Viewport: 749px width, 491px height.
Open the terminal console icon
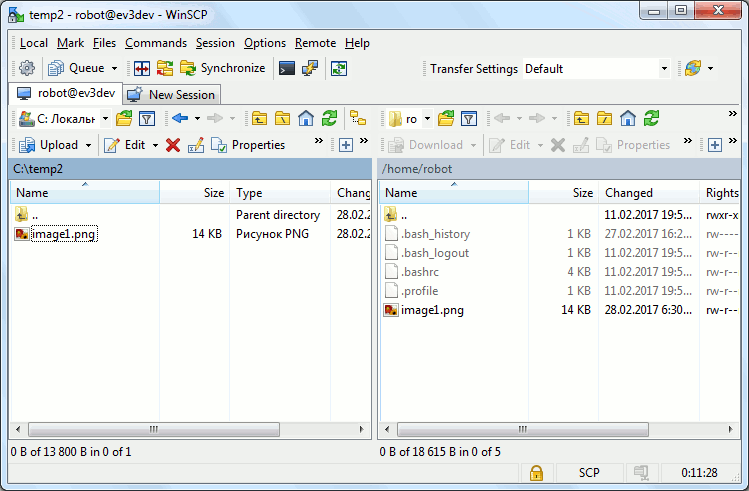[x=287, y=68]
